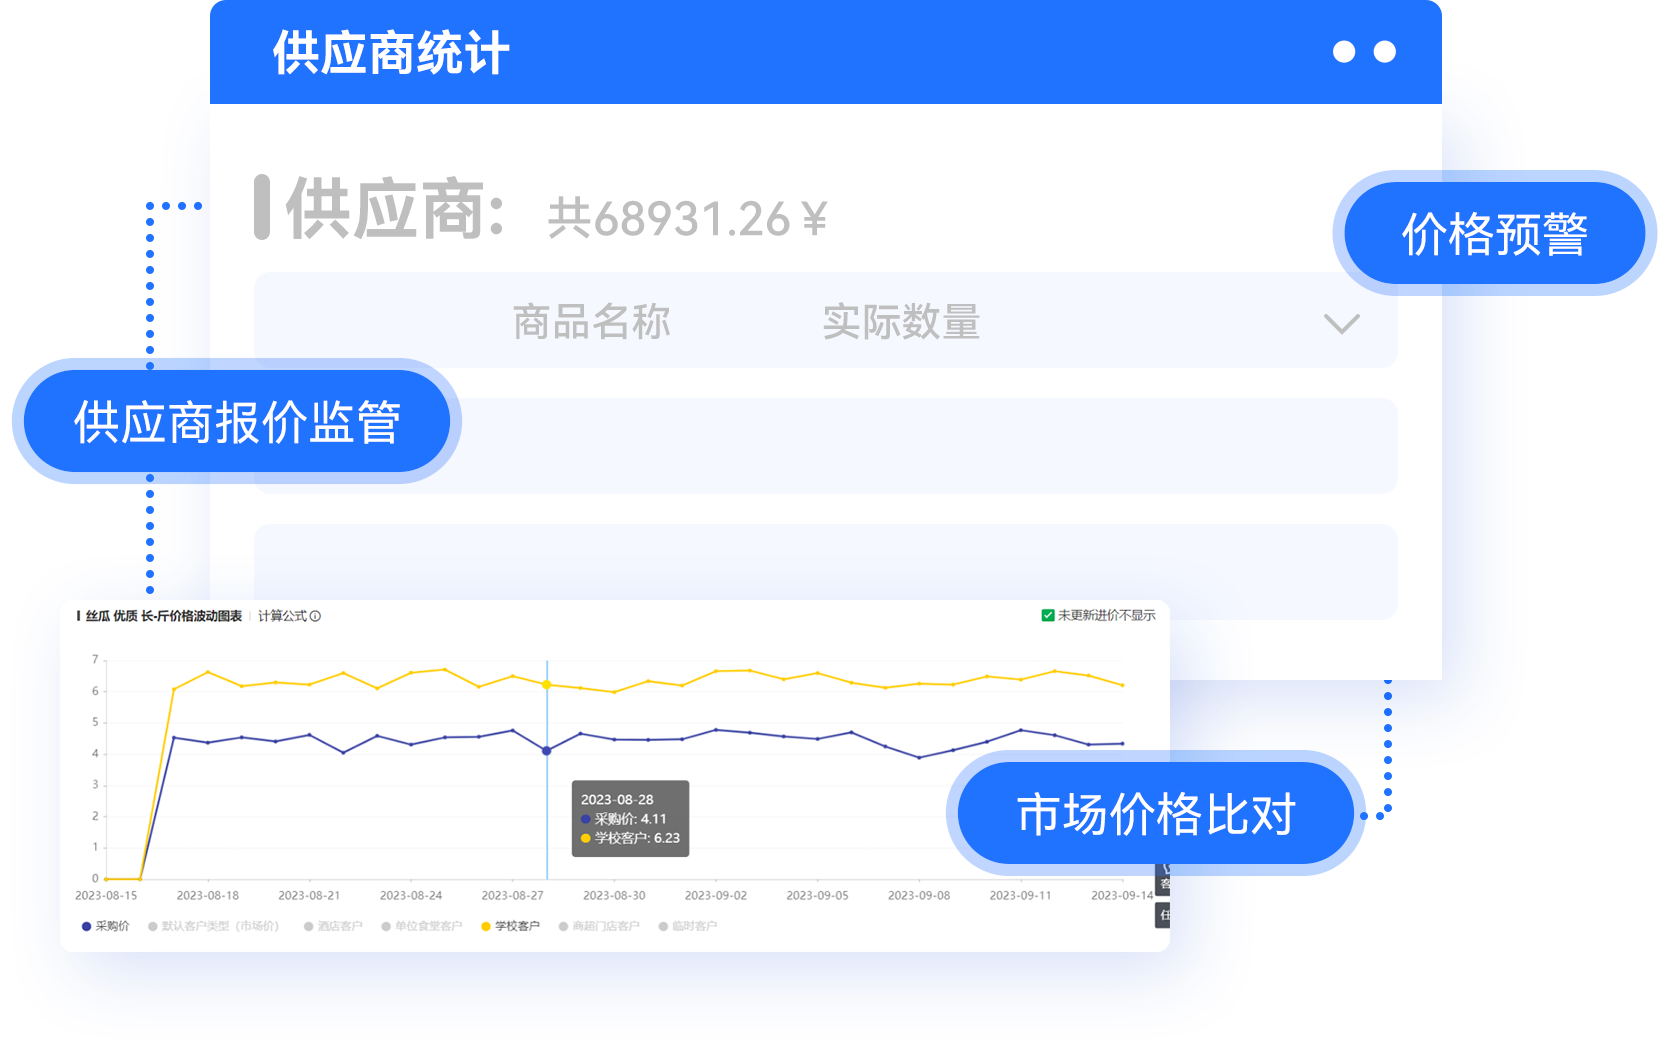Click the yellow data point on 2023-08-28
Viewport: 1658px width, 1054px height.
click(x=546, y=685)
